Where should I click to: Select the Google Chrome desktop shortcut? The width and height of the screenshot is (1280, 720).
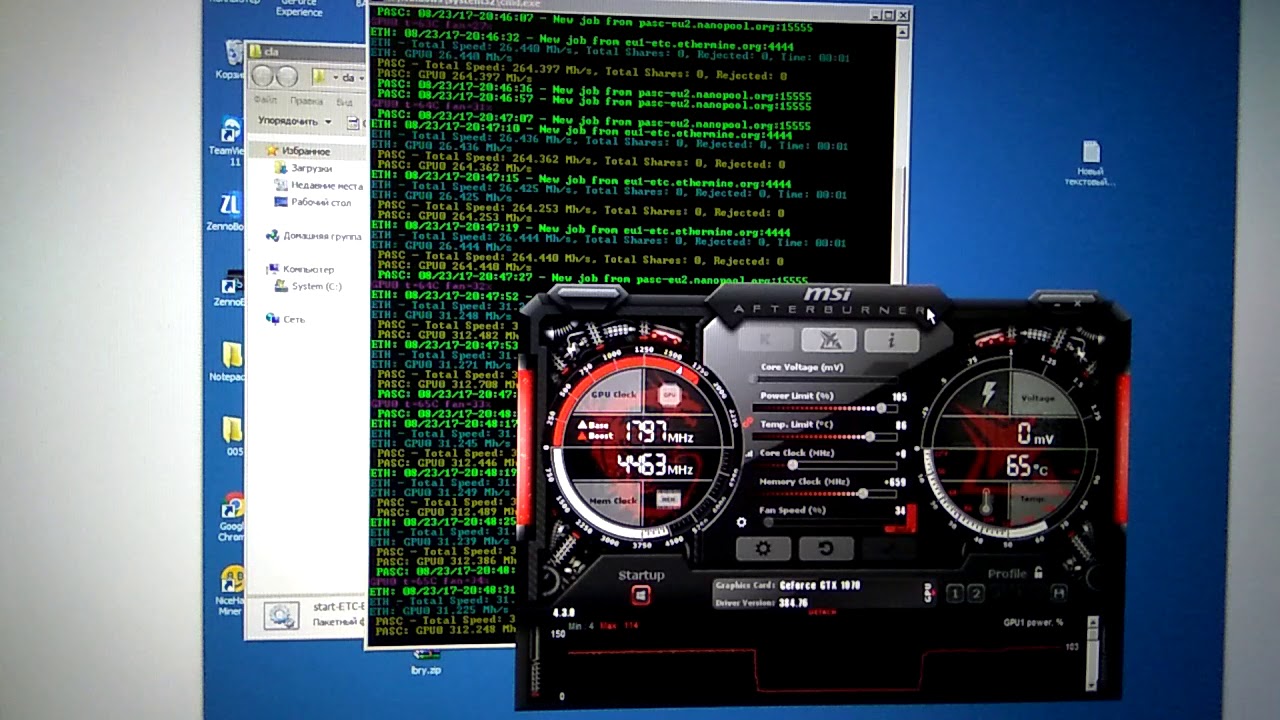point(231,516)
